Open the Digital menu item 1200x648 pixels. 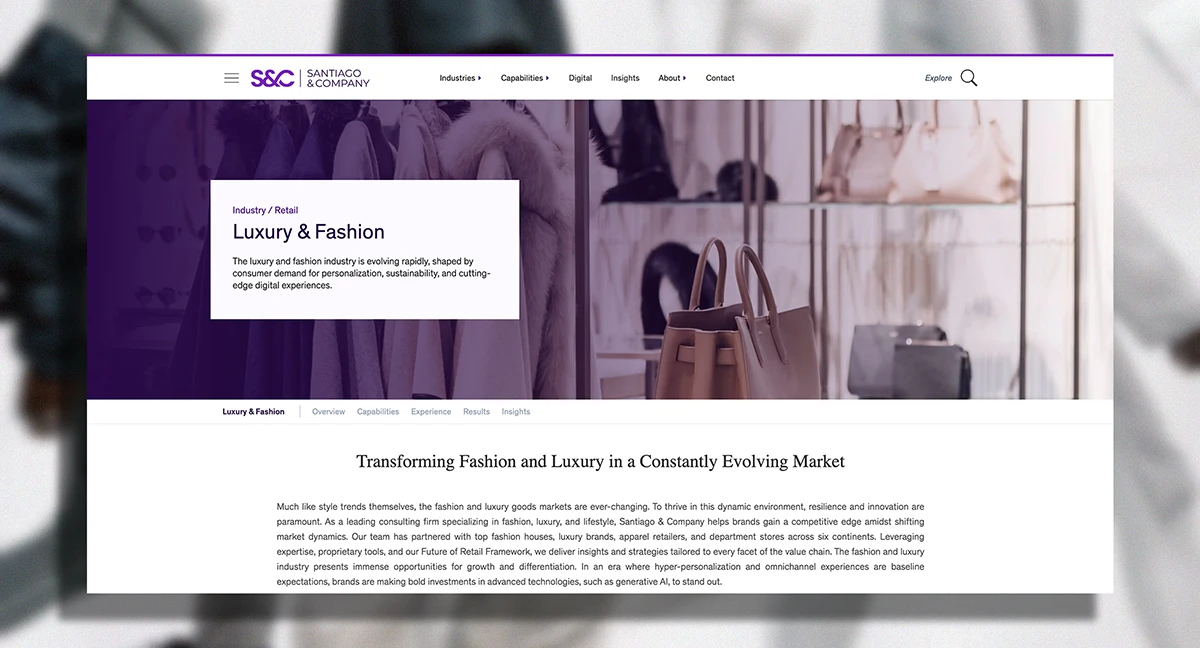coord(580,78)
